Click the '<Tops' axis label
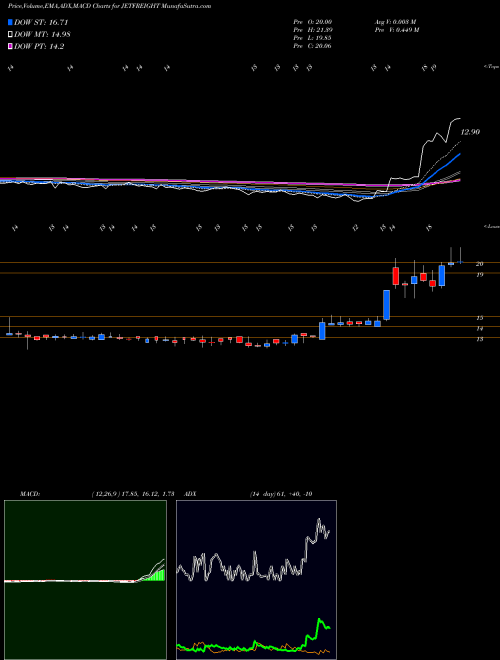This screenshot has height=660, width=500. coord(491,67)
